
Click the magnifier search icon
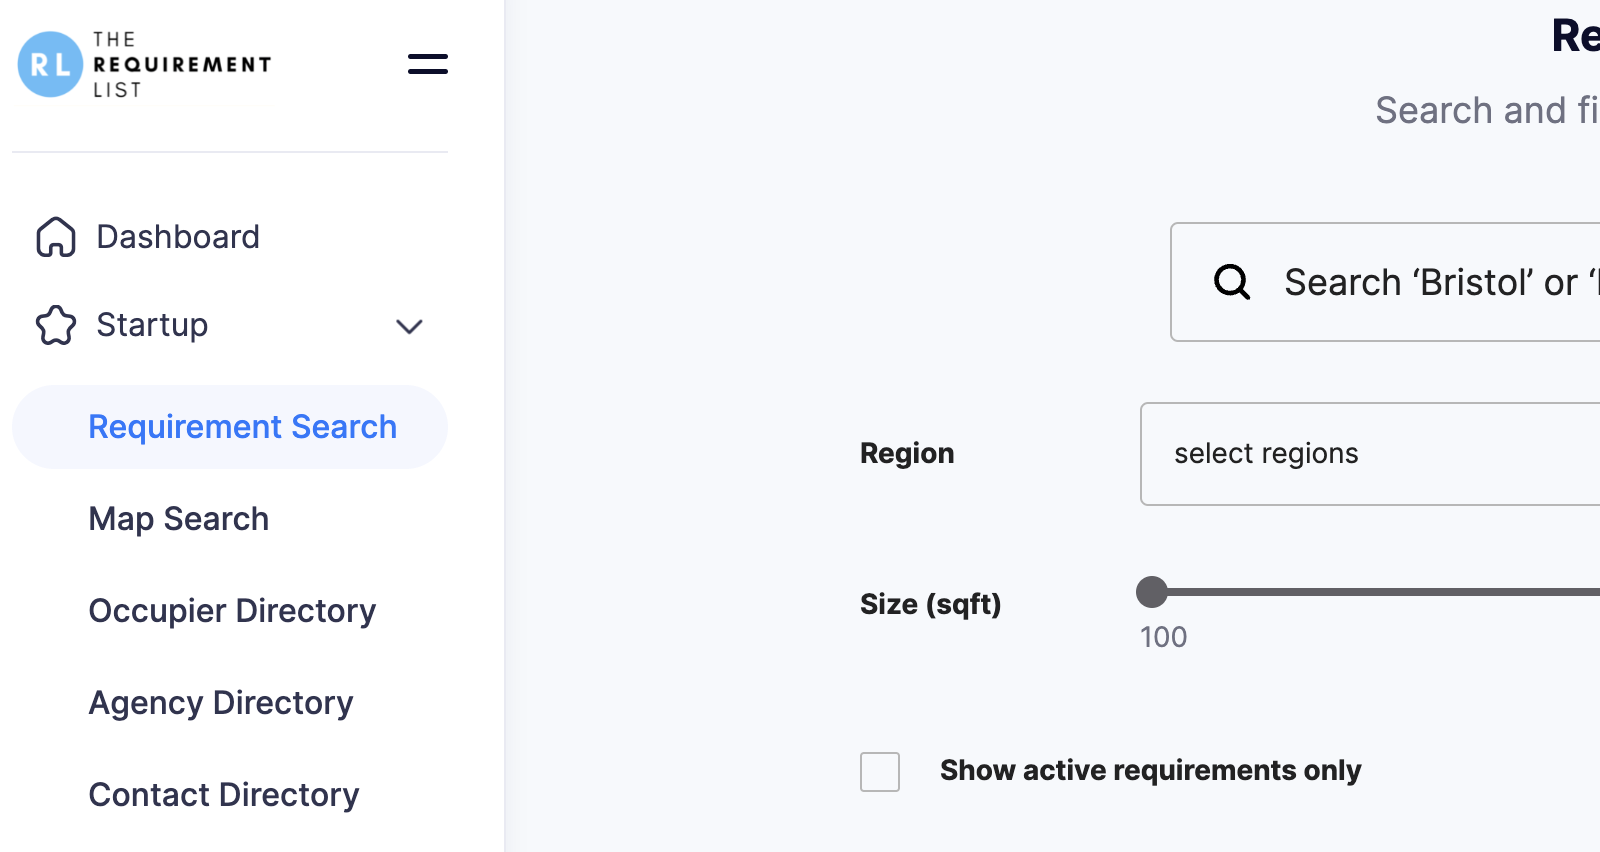1232,282
